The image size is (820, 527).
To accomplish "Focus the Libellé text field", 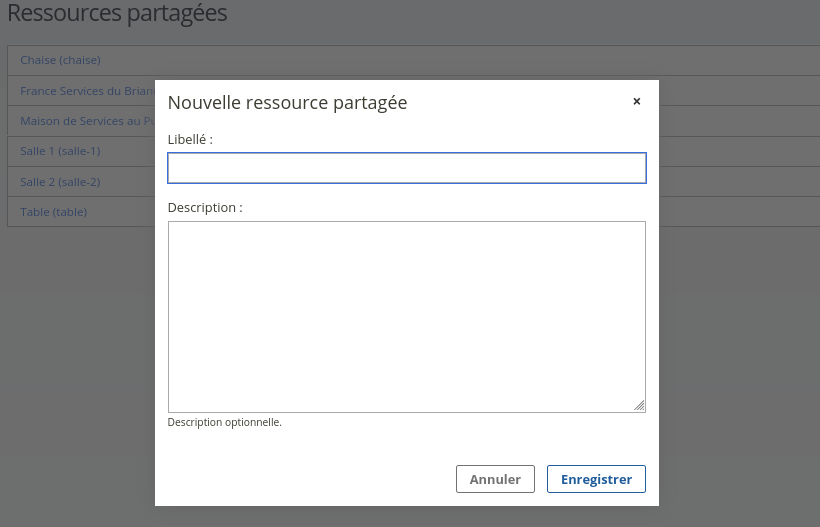I will point(406,168).
